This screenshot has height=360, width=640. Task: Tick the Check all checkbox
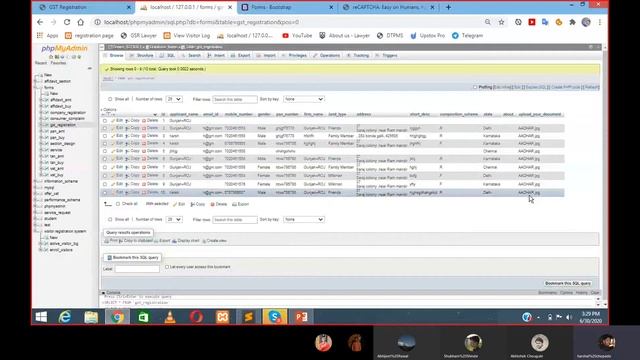click(118, 204)
